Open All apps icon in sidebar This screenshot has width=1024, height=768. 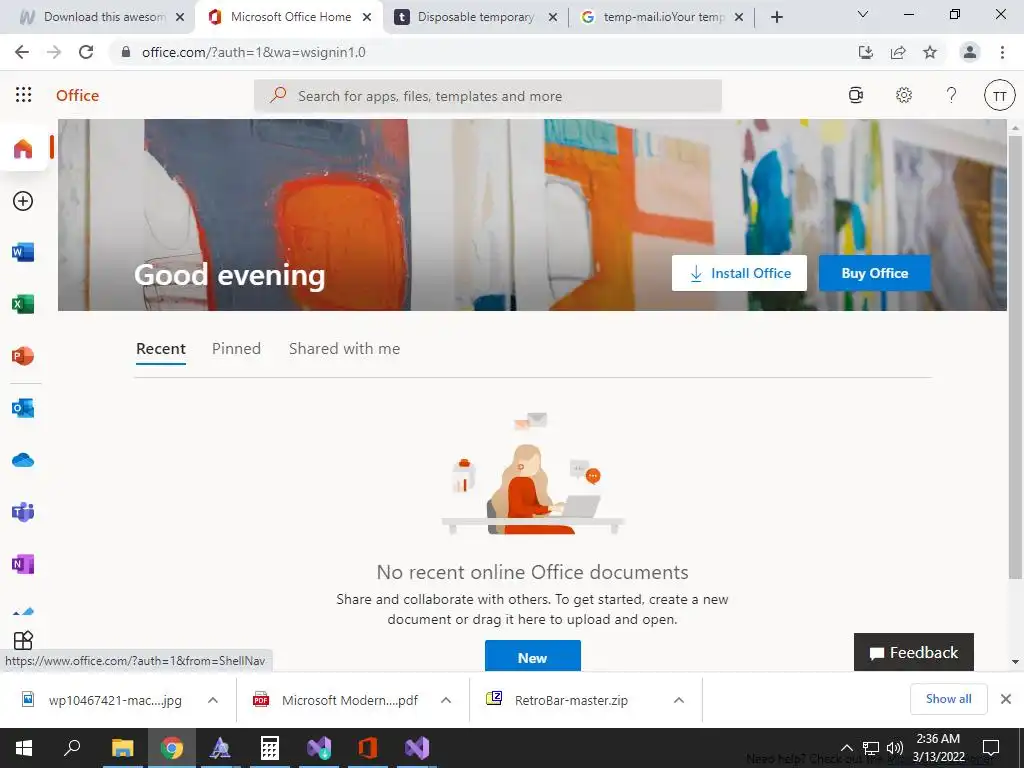pos(23,641)
